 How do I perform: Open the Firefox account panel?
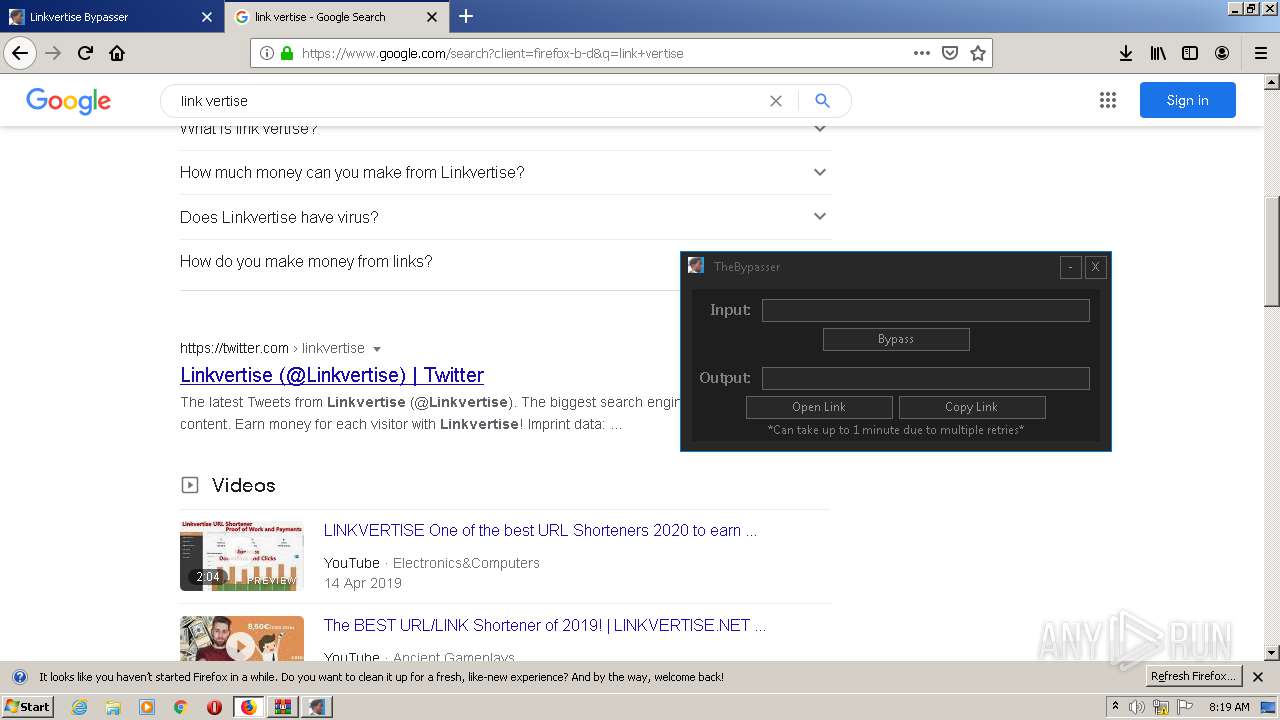pyautogui.click(x=1222, y=53)
